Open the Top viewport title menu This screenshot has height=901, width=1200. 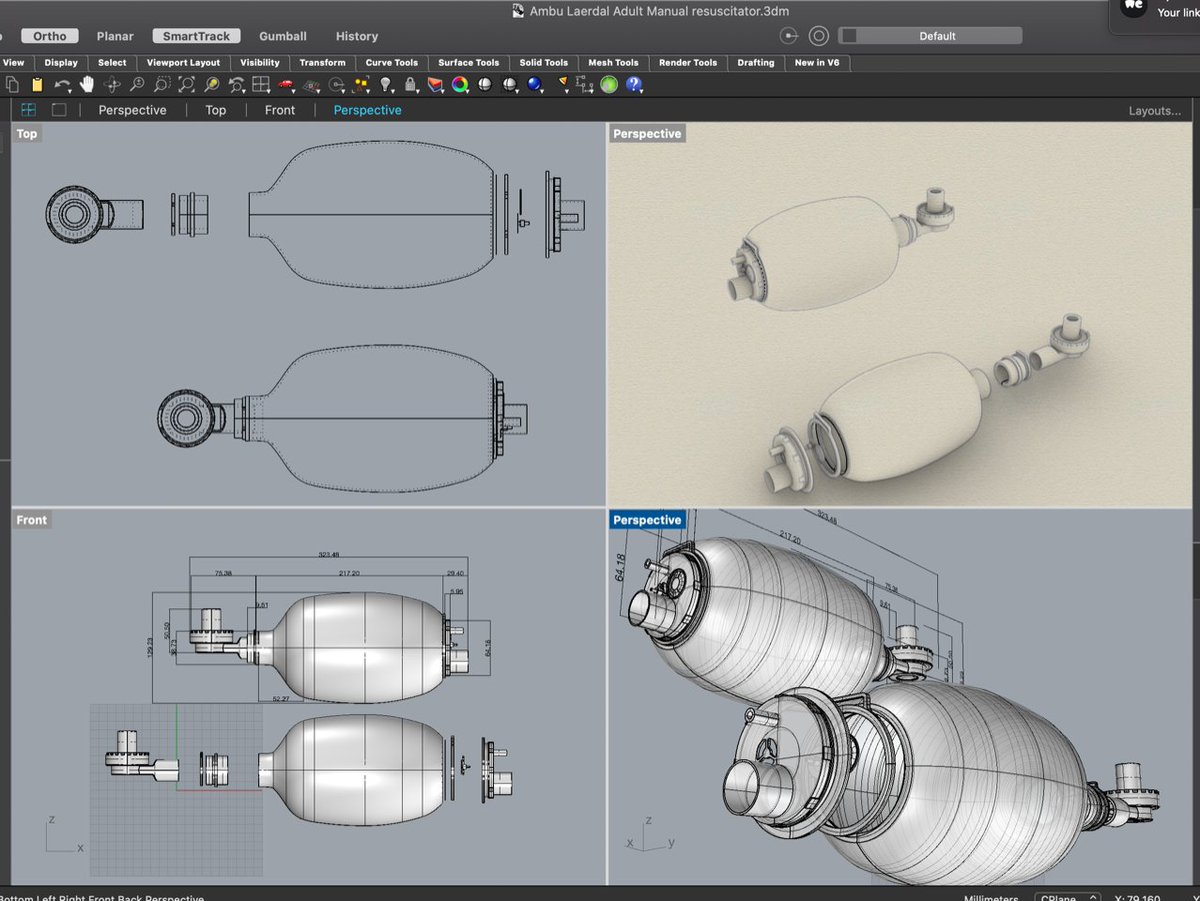click(27, 134)
